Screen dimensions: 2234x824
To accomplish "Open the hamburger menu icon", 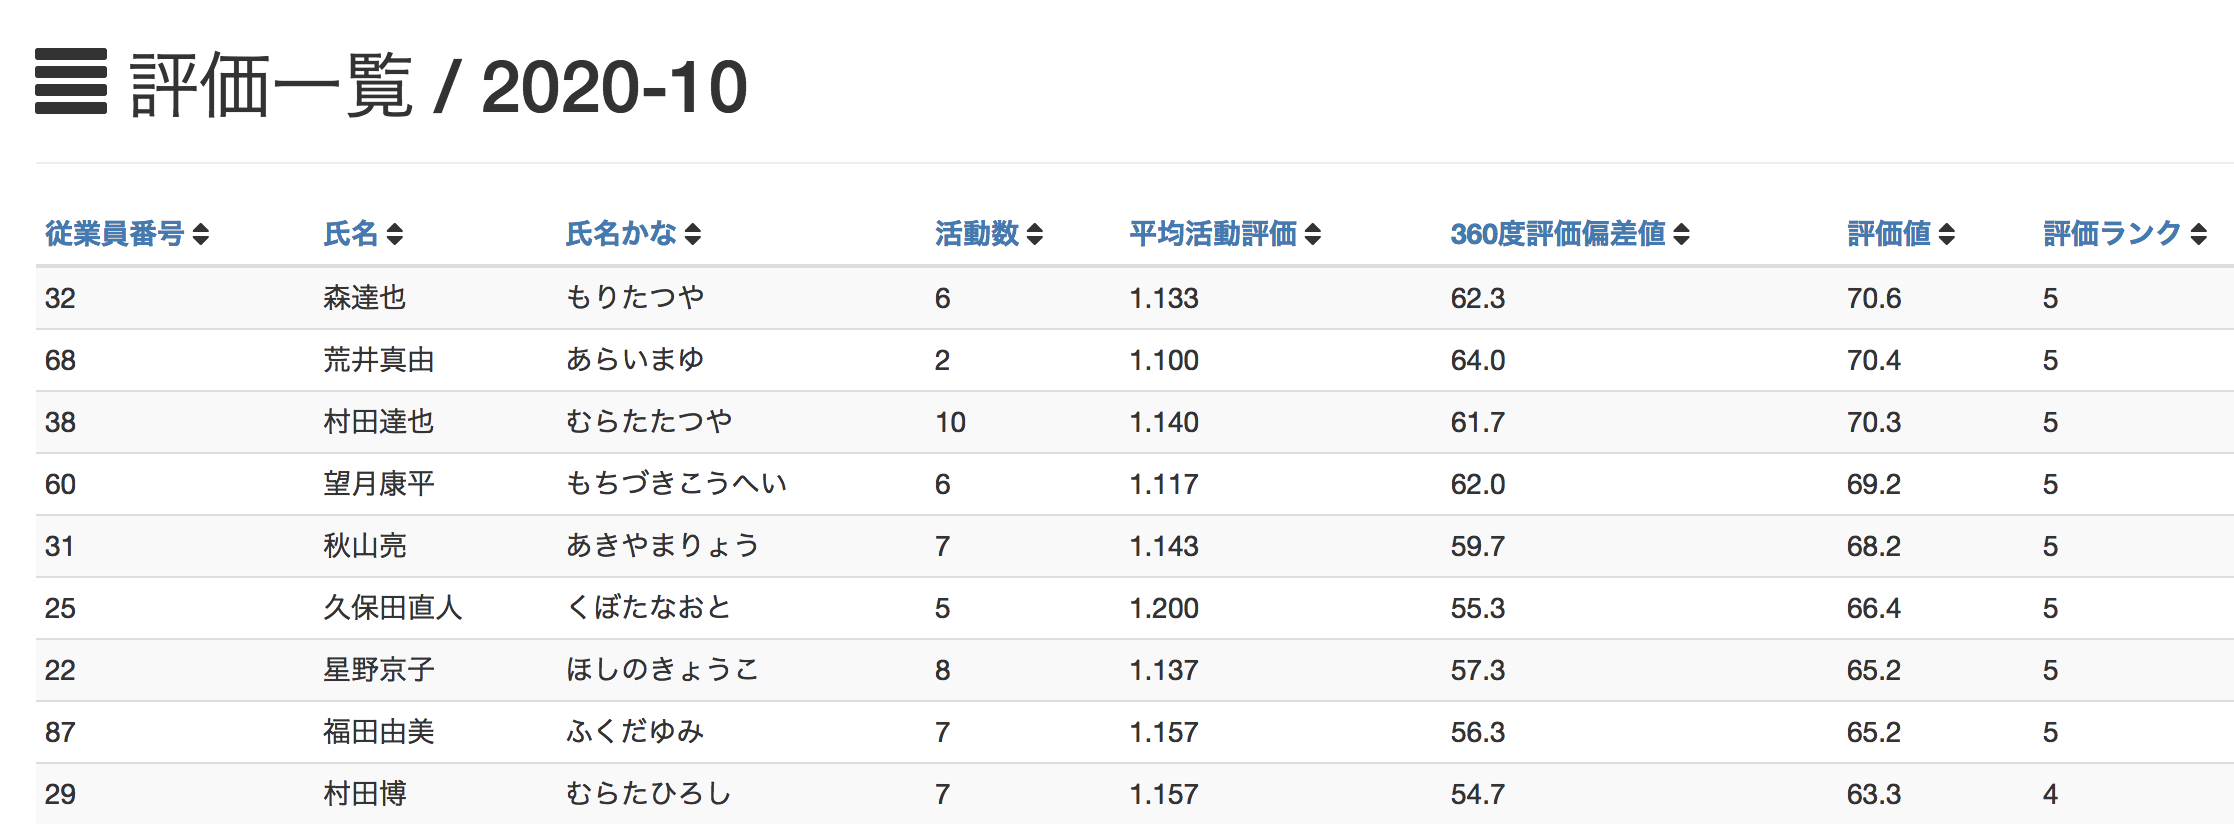I will [x=71, y=81].
